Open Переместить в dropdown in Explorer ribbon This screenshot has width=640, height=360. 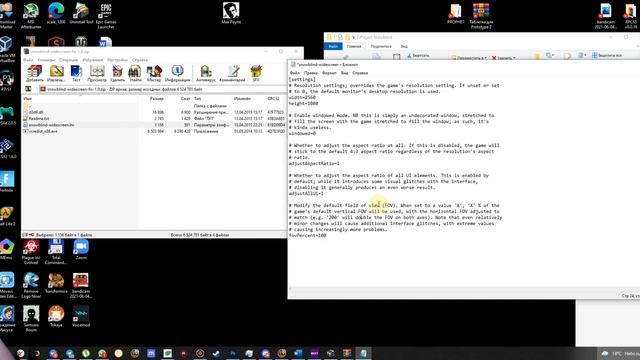click(x=469, y=58)
